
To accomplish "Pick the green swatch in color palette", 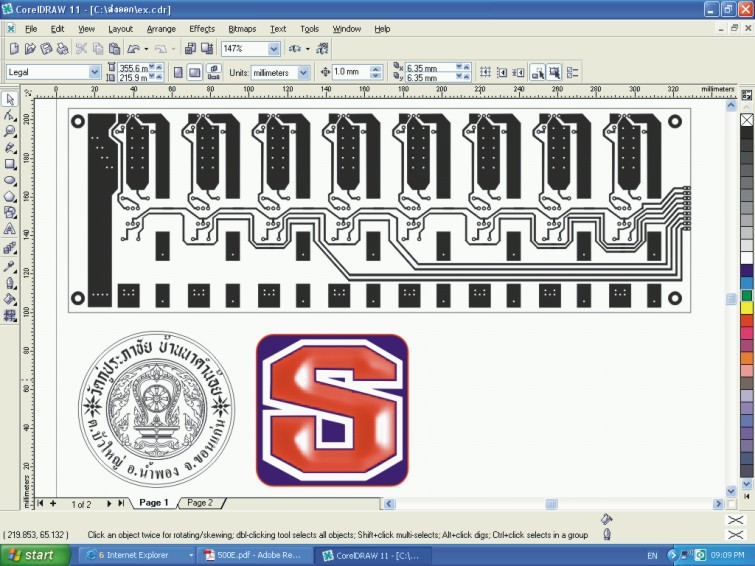I will 746,295.
